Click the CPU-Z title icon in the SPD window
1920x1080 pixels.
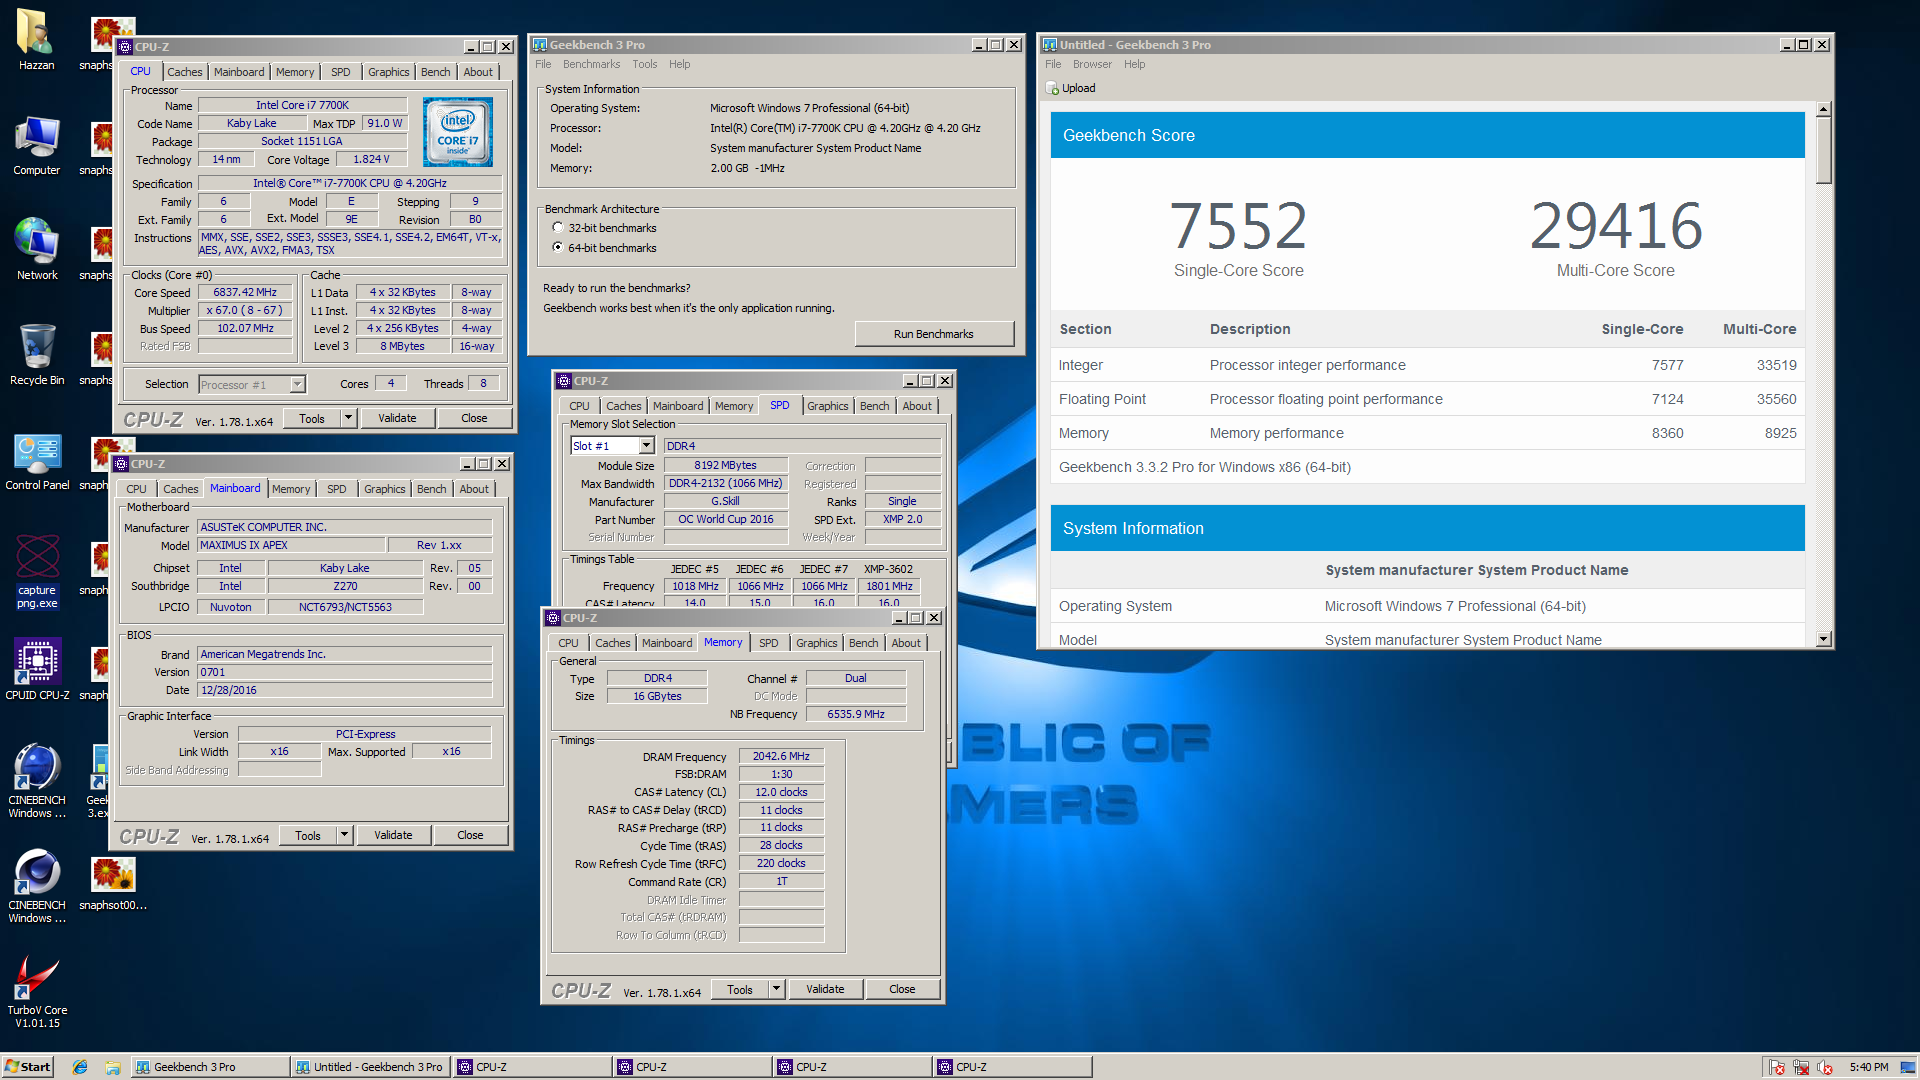pyautogui.click(x=564, y=381)
